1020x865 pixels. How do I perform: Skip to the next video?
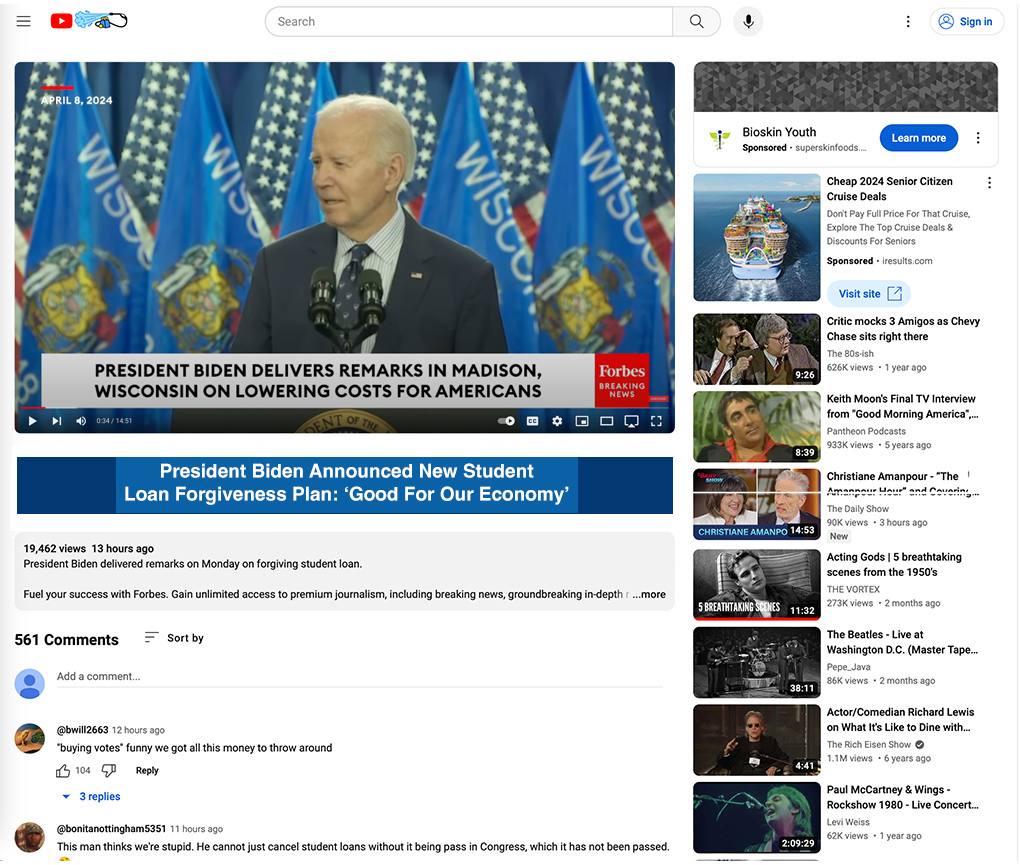(x=57, y=421)
